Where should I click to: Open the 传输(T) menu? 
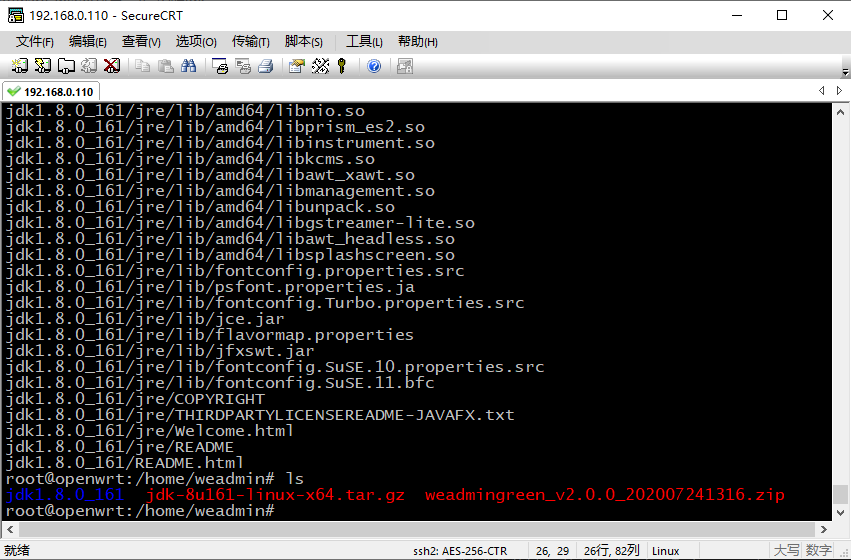(x=250, y=41)
